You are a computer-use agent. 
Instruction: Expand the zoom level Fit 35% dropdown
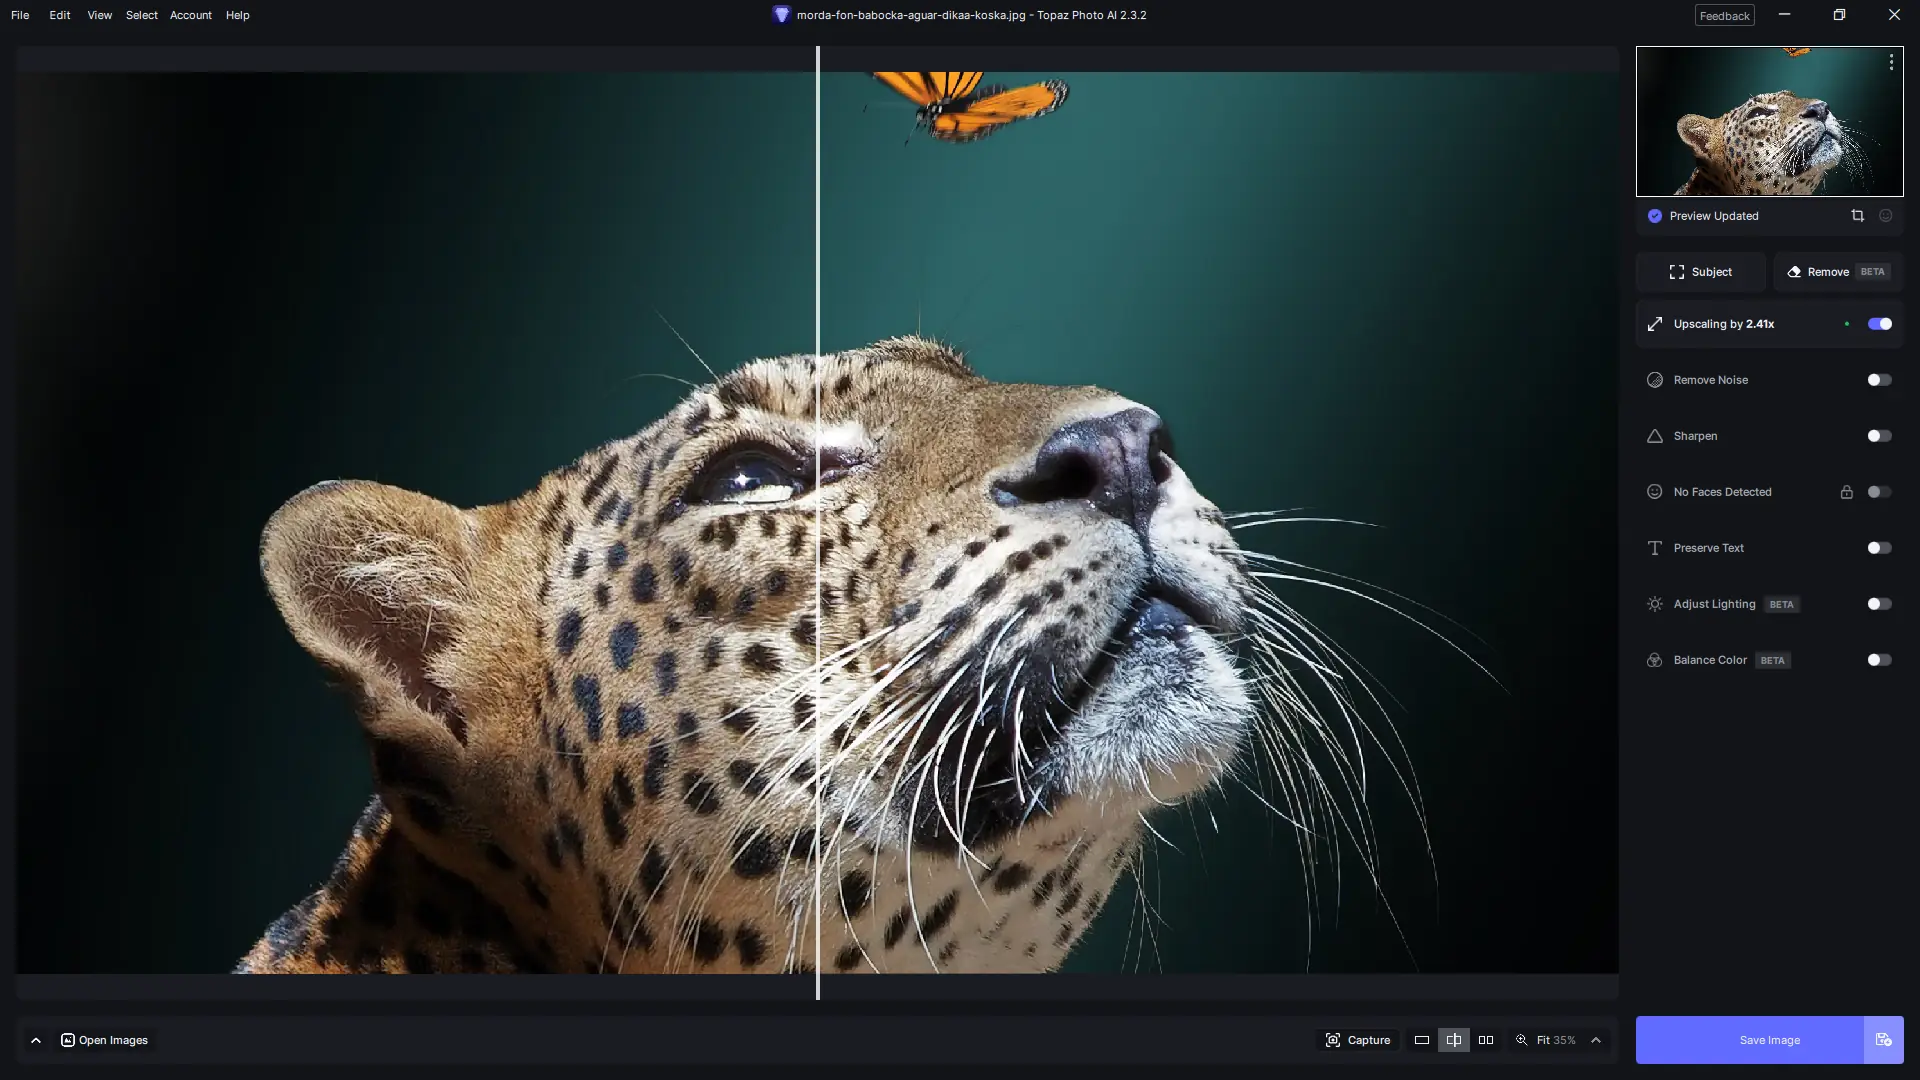click(1596, 1040)
